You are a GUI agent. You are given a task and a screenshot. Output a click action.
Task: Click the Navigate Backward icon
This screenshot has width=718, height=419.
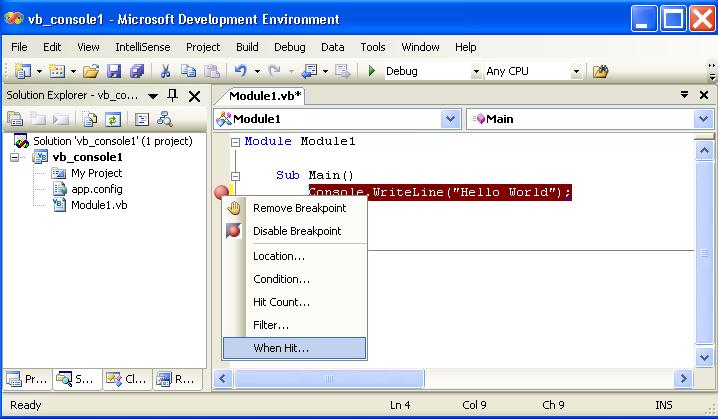(310, 71)
